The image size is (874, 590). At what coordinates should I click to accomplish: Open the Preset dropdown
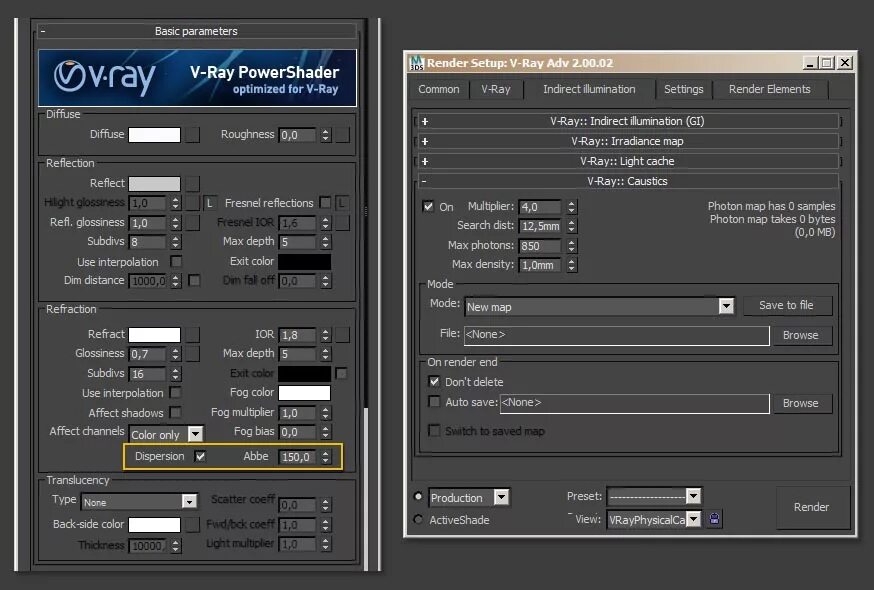(654, 496)
